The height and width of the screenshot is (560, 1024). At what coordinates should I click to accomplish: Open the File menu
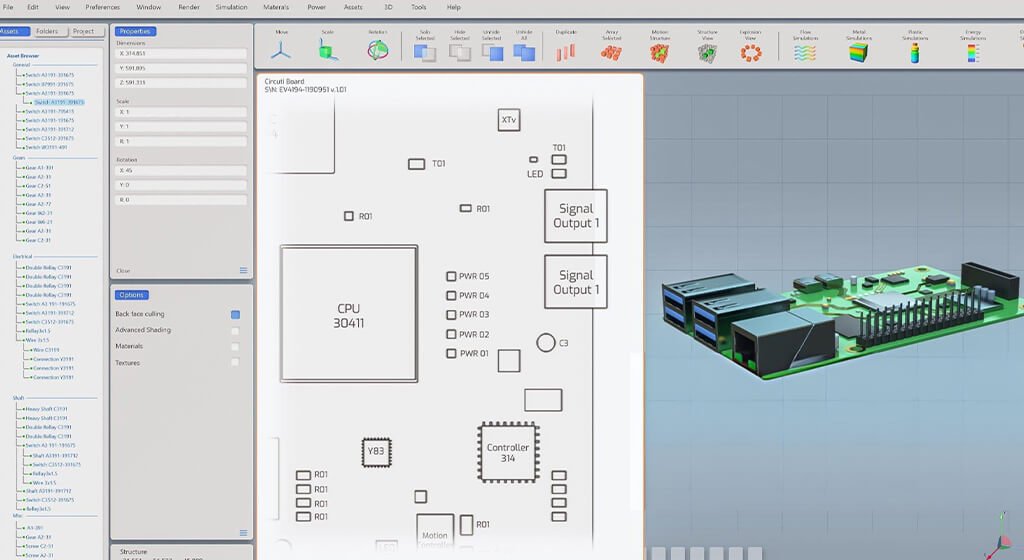[8, 7]
